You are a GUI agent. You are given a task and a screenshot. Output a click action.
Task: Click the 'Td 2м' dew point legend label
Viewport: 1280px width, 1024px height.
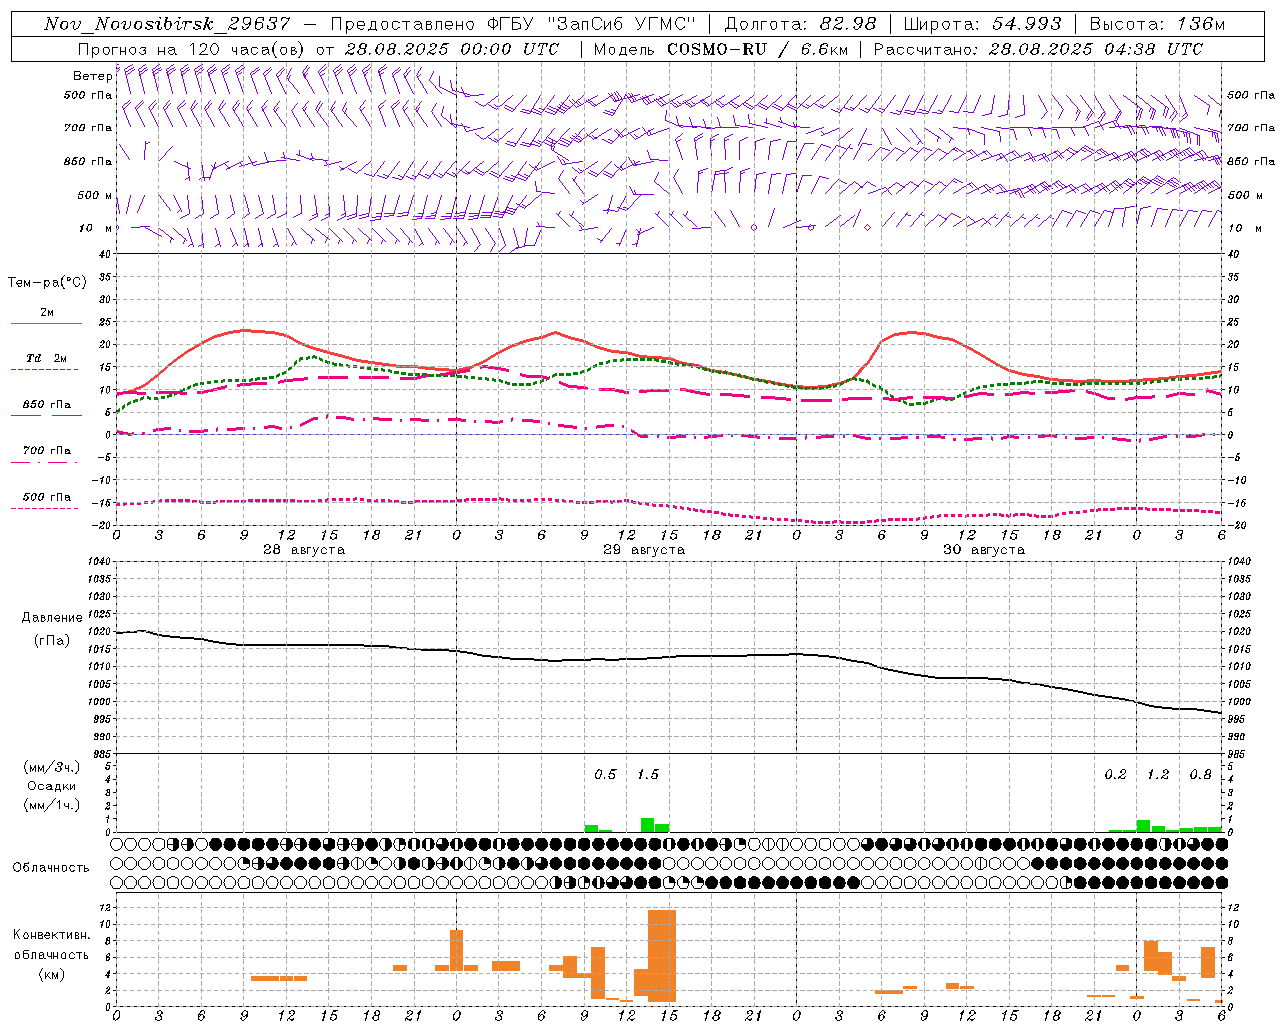pos(47,358)
